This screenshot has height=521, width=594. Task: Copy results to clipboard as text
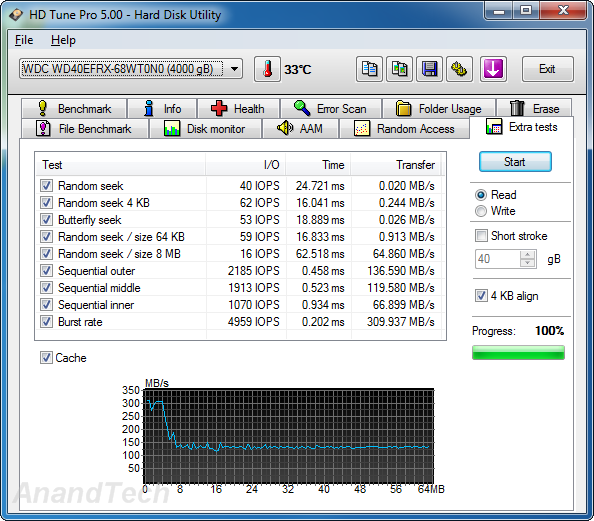point(369,69)
